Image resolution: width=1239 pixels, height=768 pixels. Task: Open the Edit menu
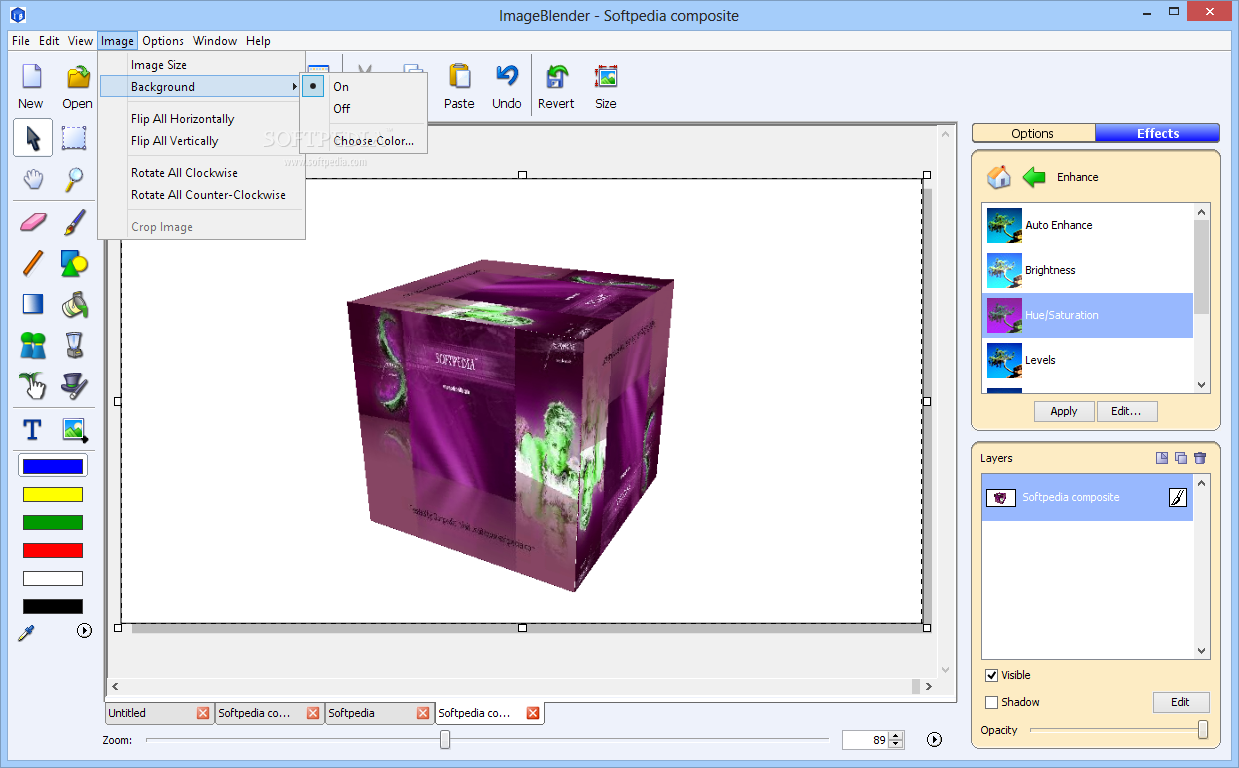click(49, 41)
